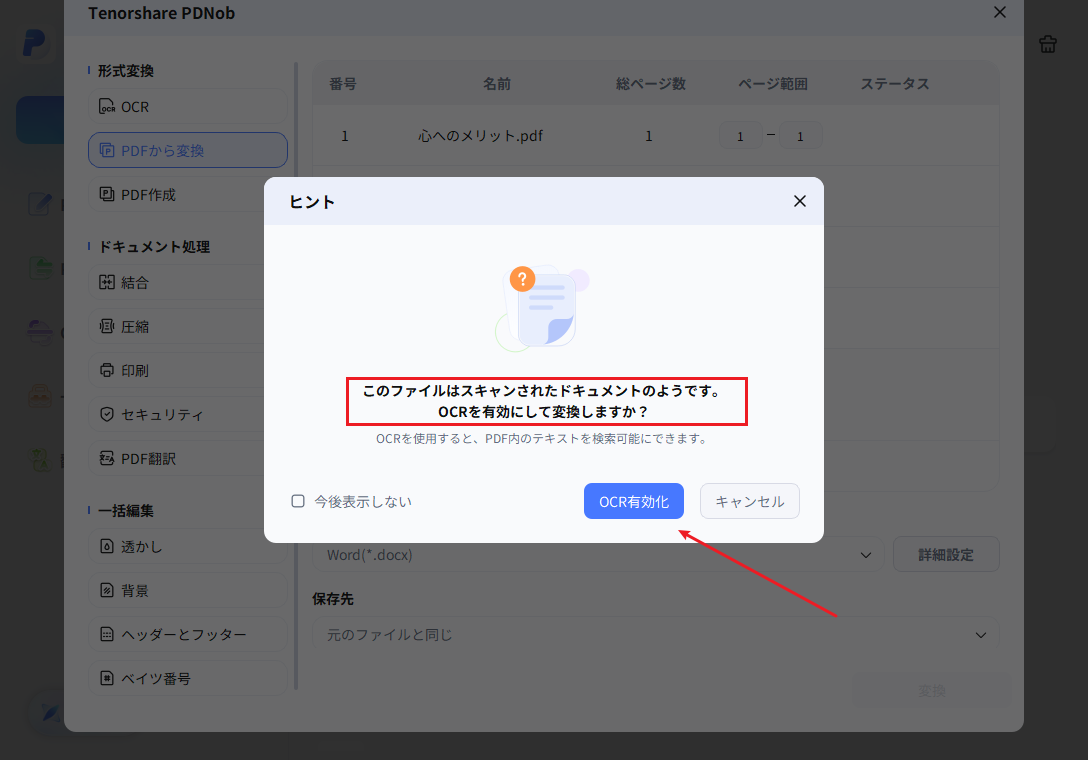Click the セキュリティ shield icon
1088x760 pixels.
point(107,414)
